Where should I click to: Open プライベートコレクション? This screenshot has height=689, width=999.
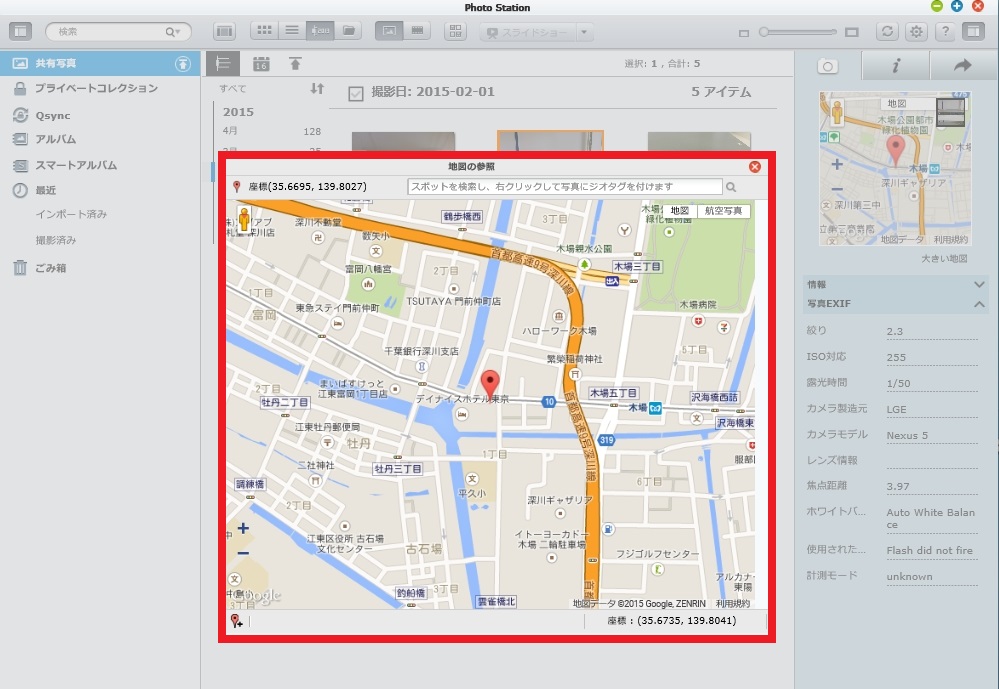[x=96, y=88]
